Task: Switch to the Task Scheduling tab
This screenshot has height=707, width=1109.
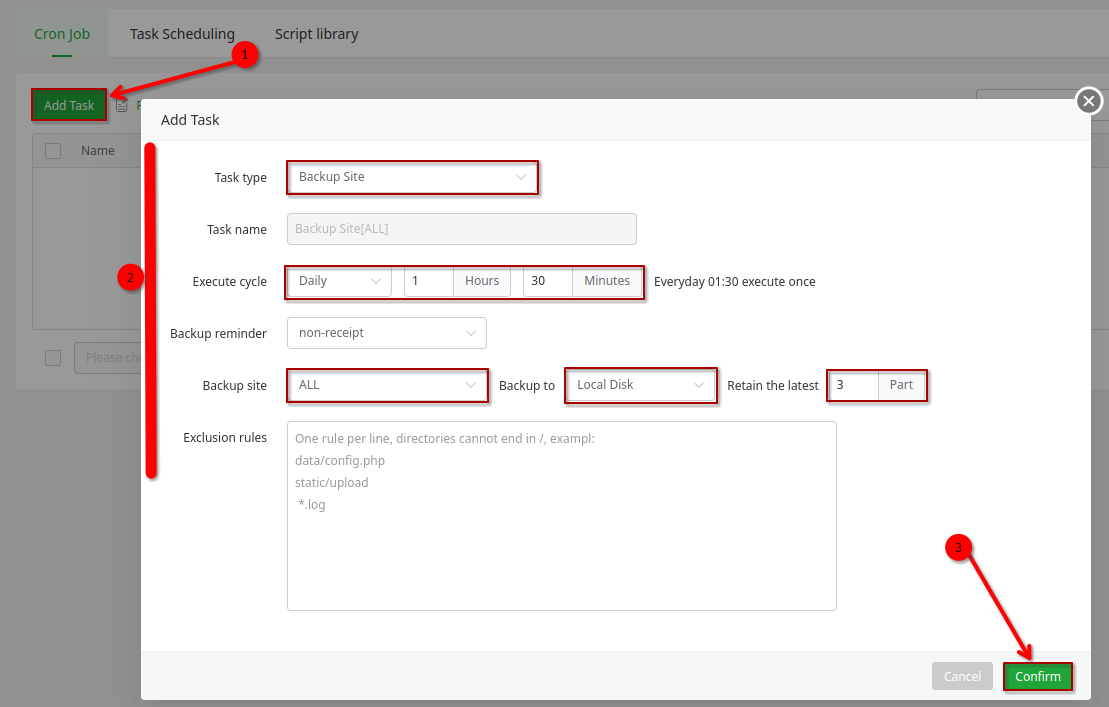Action: coord(182,34)
